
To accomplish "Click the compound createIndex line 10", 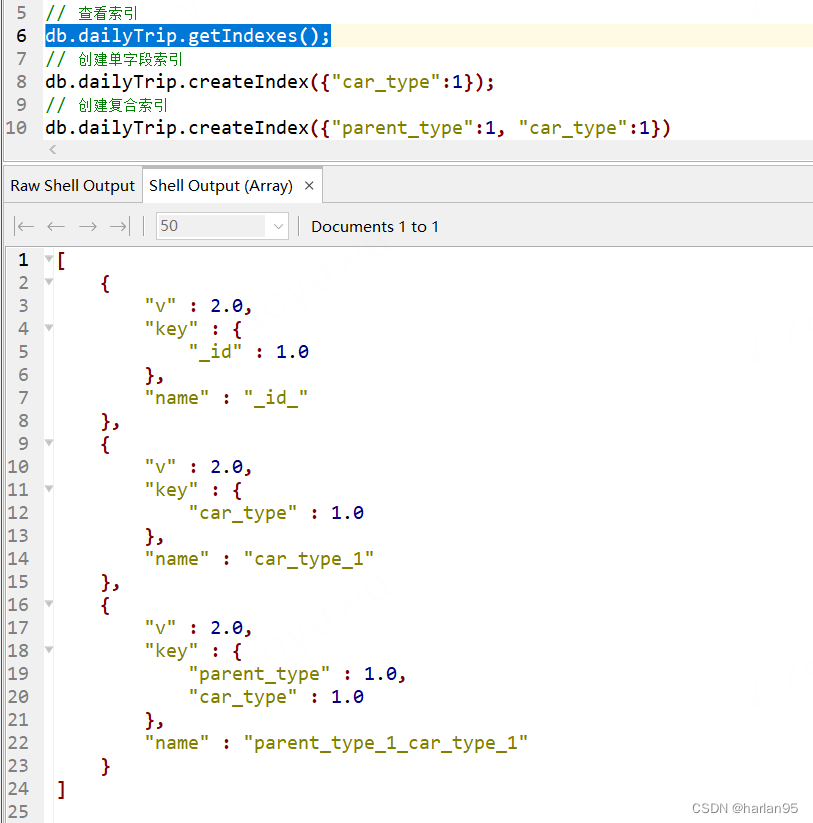I will click(358, 128).
